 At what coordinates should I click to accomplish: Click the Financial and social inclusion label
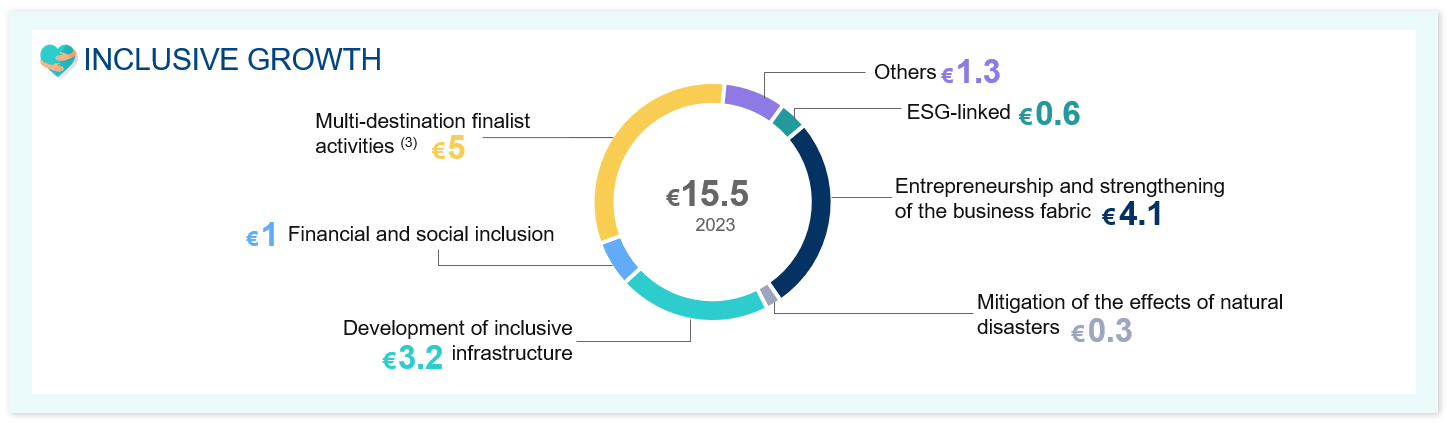coord(421,235)
